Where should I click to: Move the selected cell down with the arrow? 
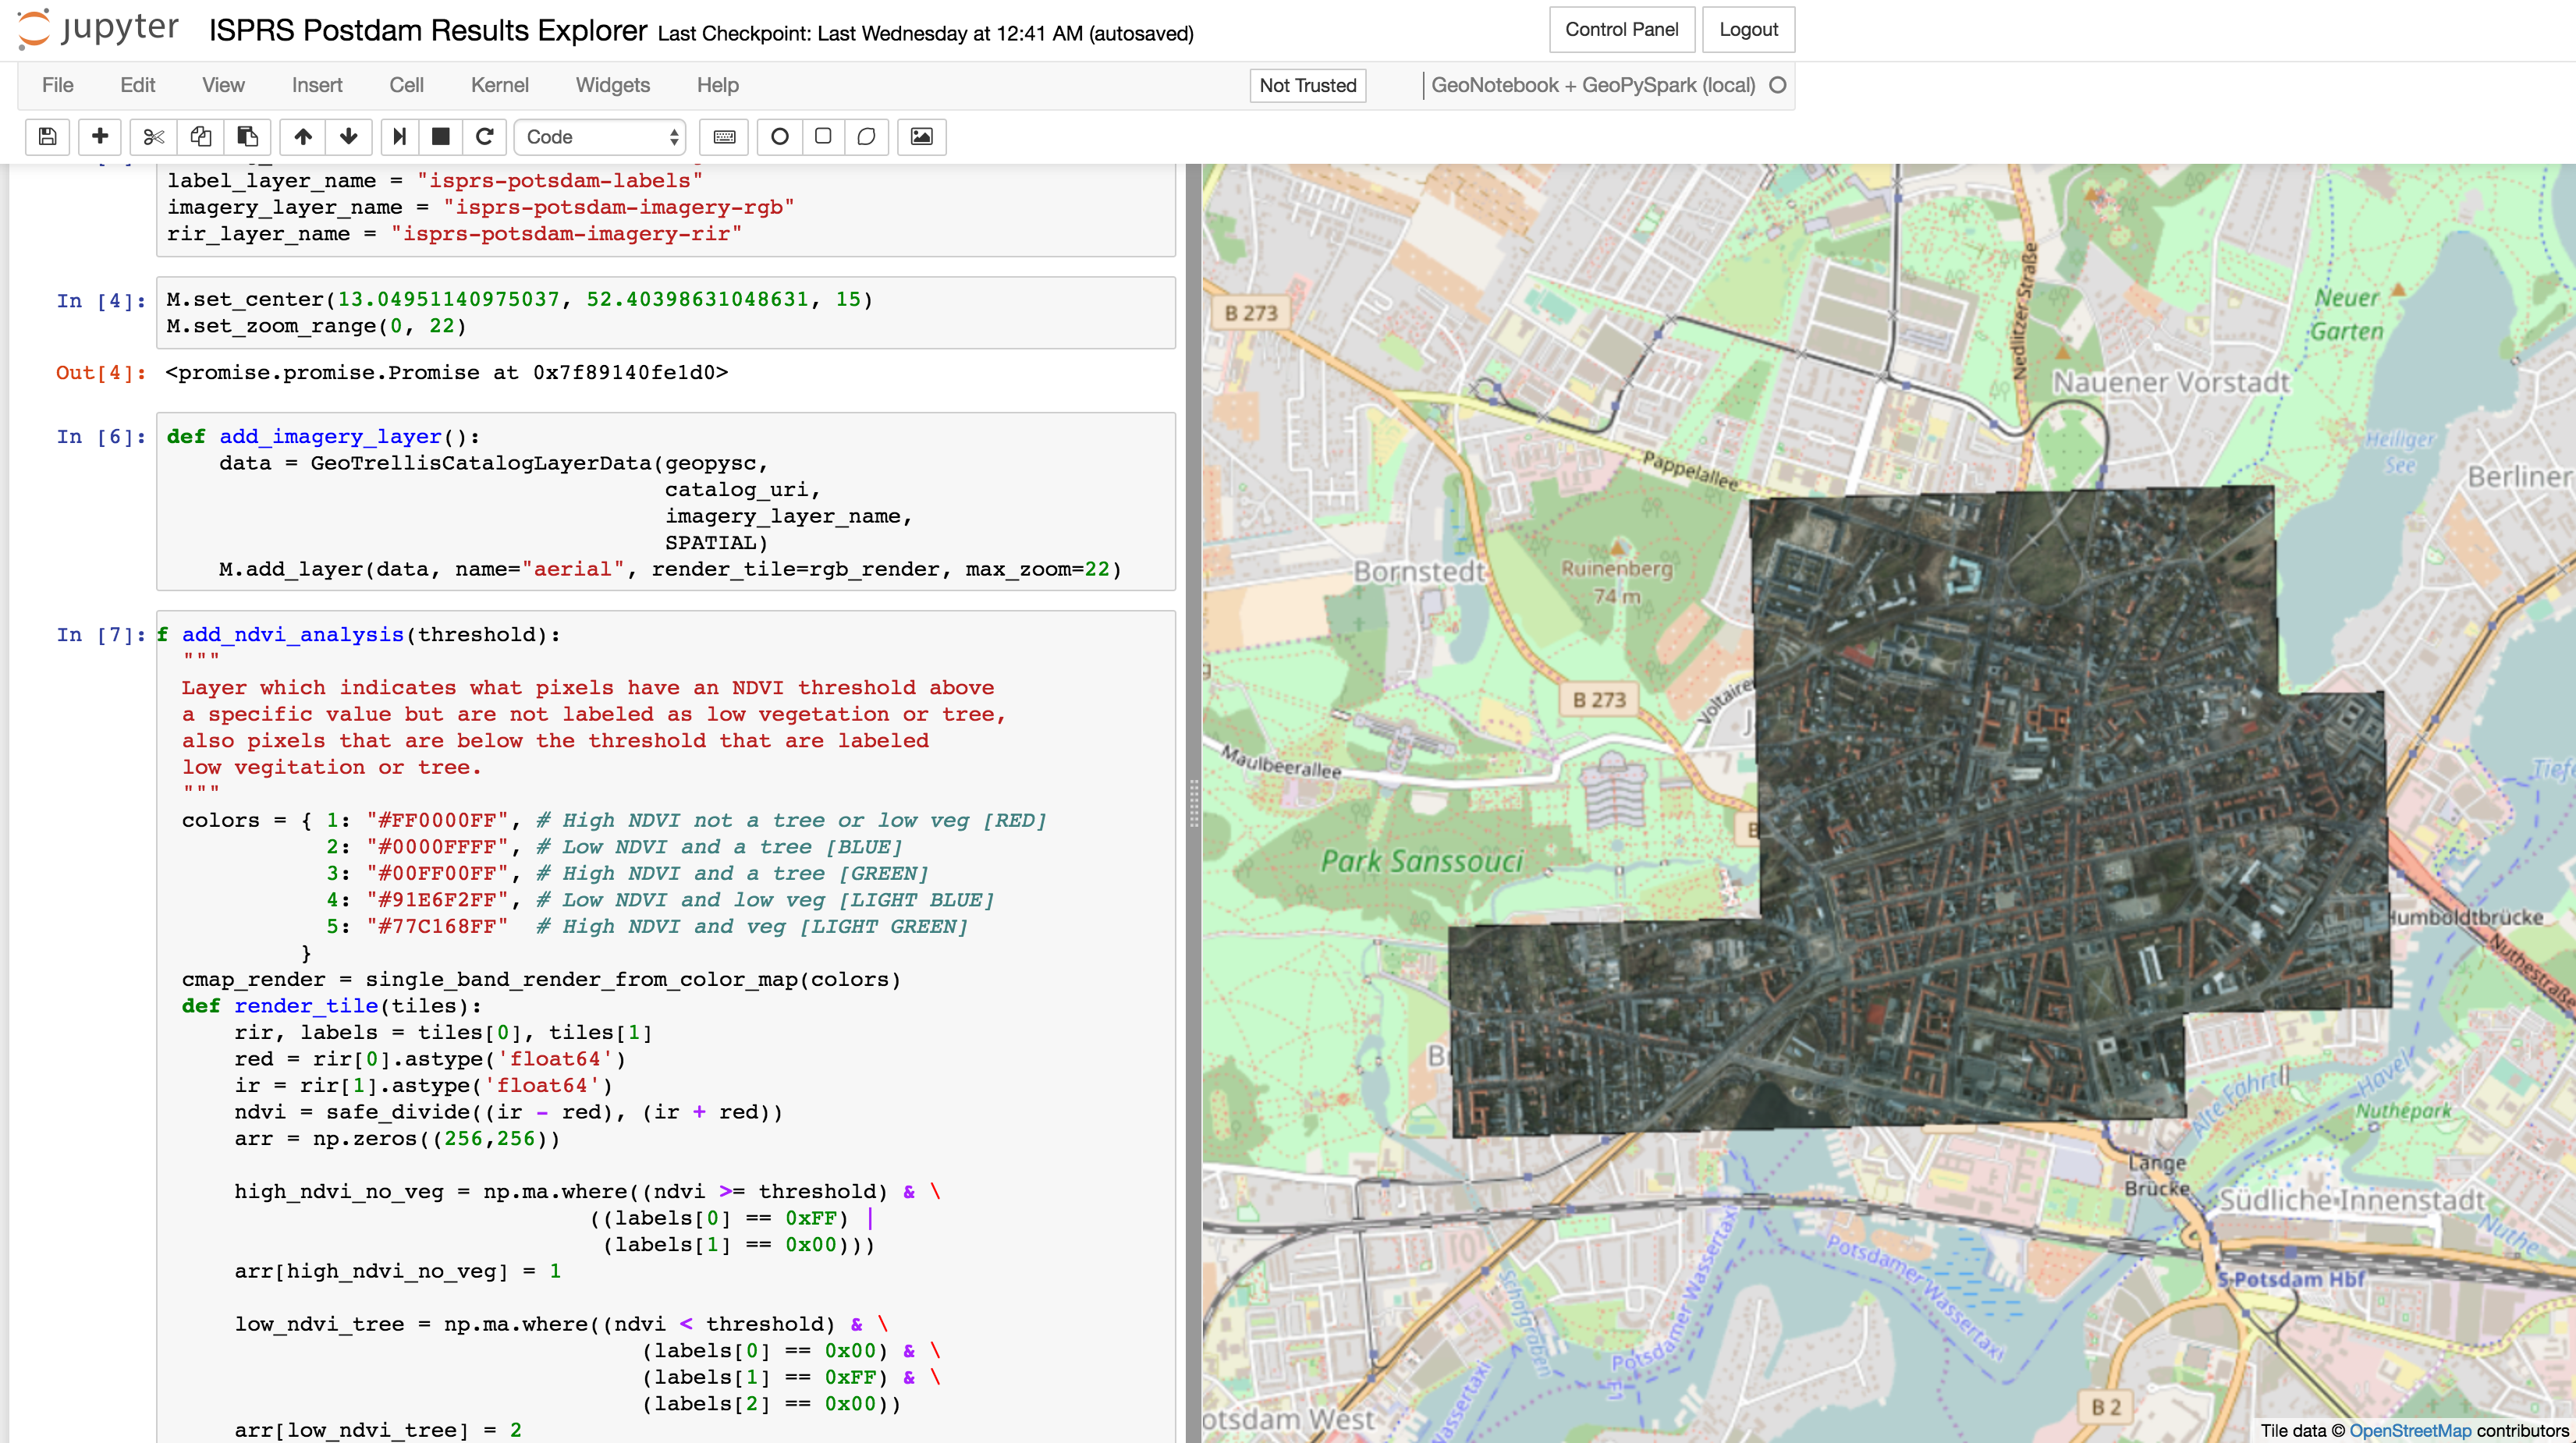point(349,137)
